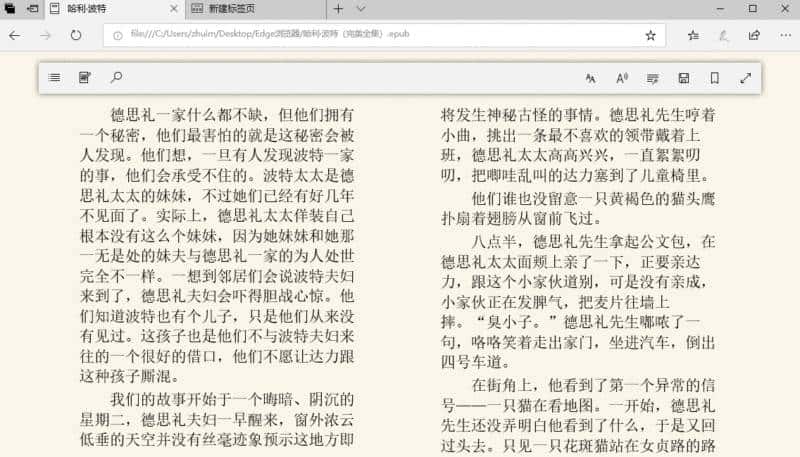The height and width of the screenshot is (457, 800).
Task: Maximize the Edge window
Action: [753, 9]
